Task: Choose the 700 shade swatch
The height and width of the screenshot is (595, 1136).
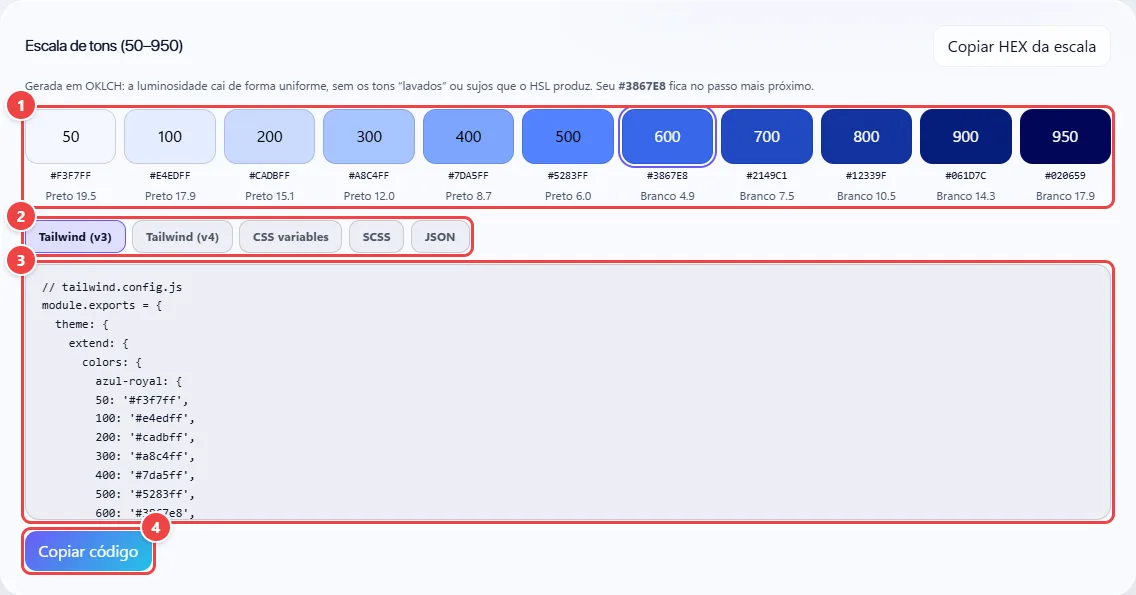Action: [767, 136]
